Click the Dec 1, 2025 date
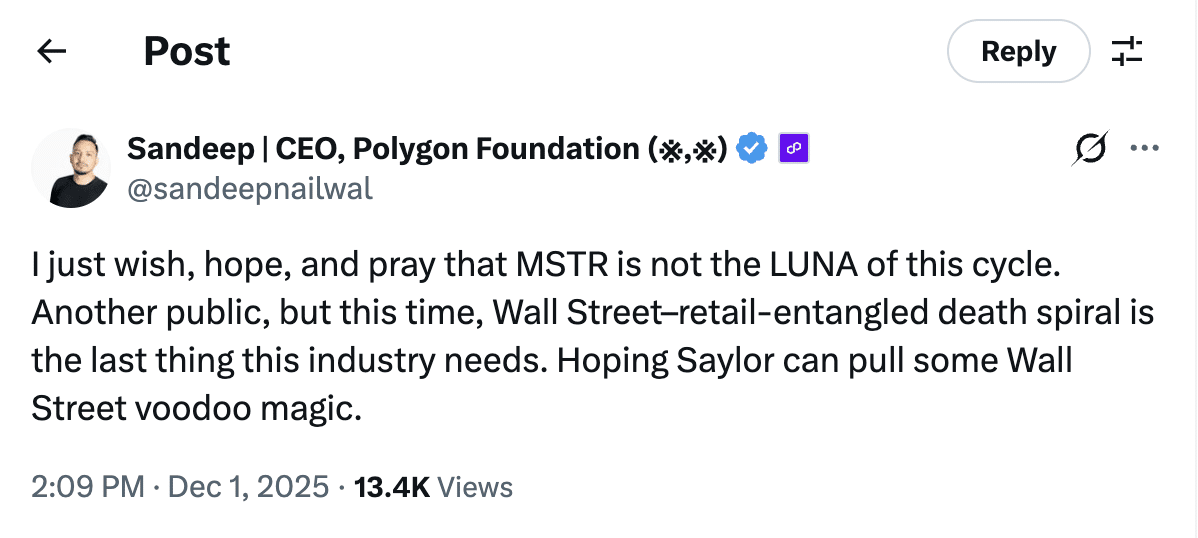The width and height of the screenshot is (1198, 538). click(248, 487)
